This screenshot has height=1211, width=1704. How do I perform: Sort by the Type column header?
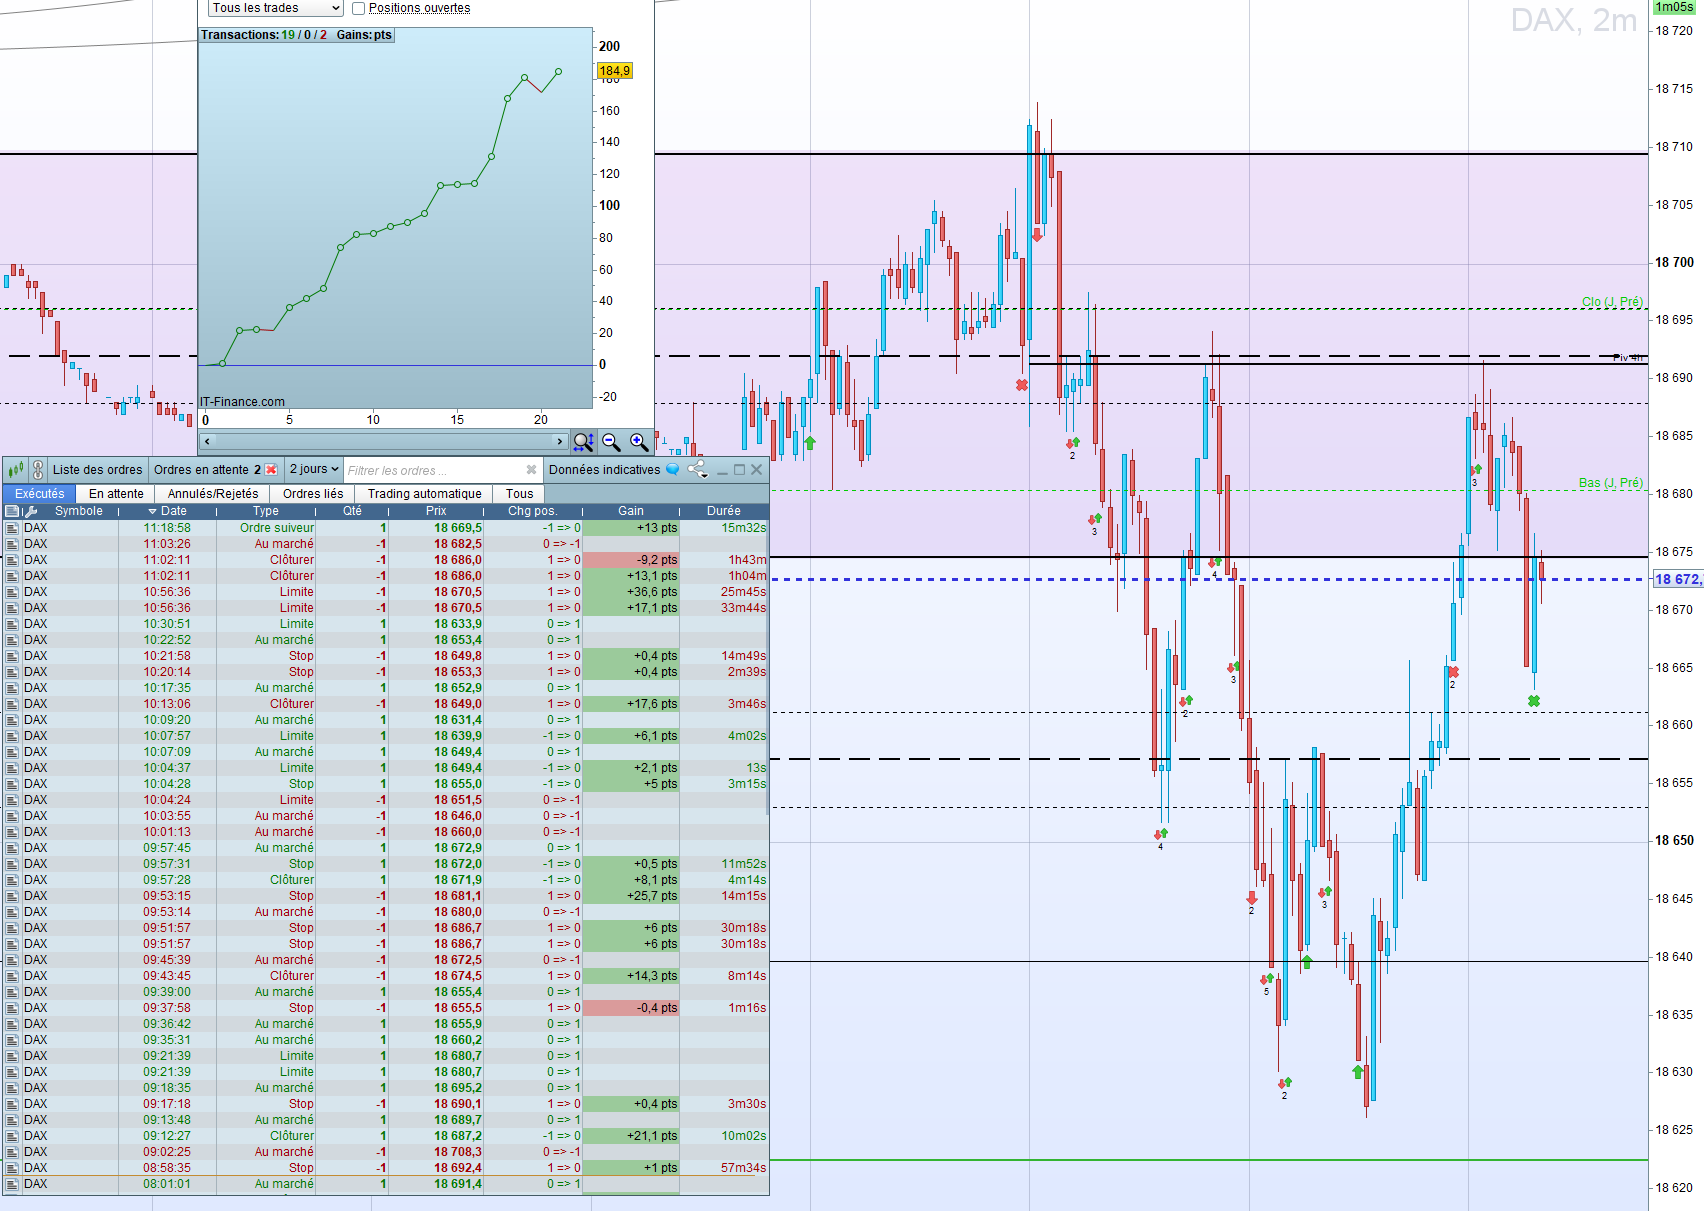[x=266, y=511]
